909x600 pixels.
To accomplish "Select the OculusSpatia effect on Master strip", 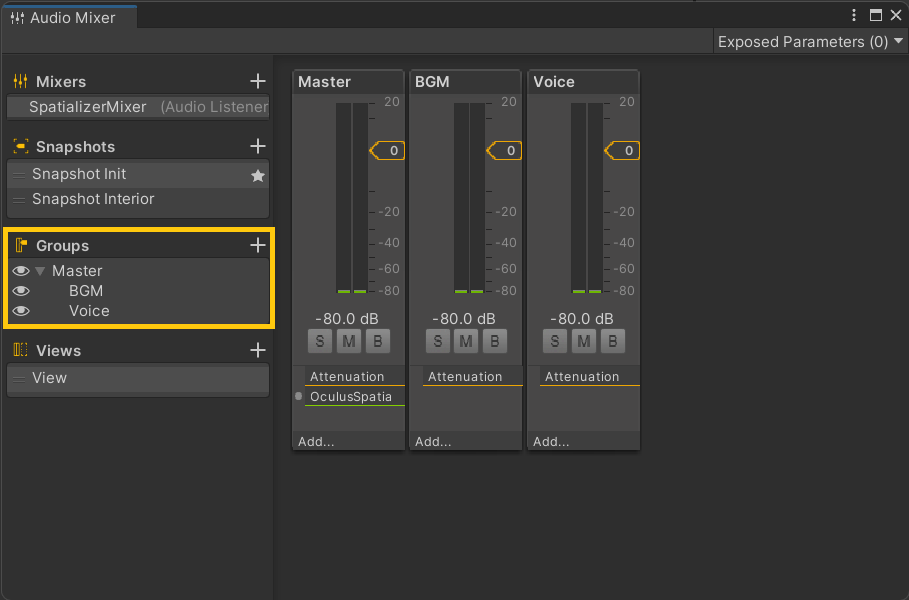I will pyautogui.click(x=354, y=397).
